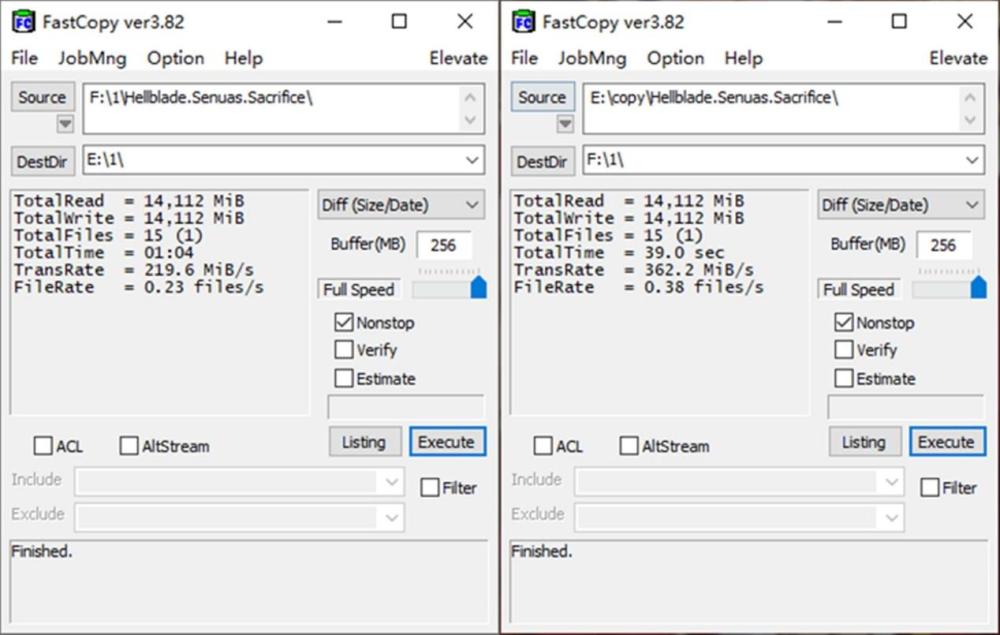Open File menu in right FastCopy window
The height and width of the screenshot is (635, 1000).
click(524, 58)
